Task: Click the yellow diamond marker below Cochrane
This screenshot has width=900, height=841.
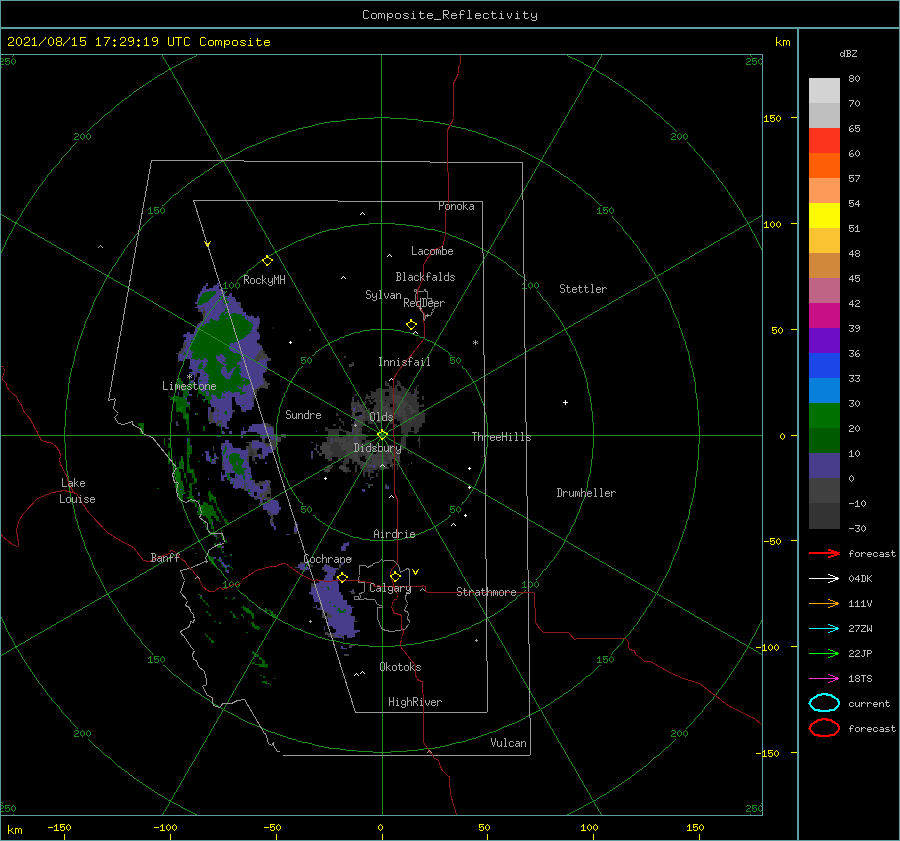Action: 342,578
